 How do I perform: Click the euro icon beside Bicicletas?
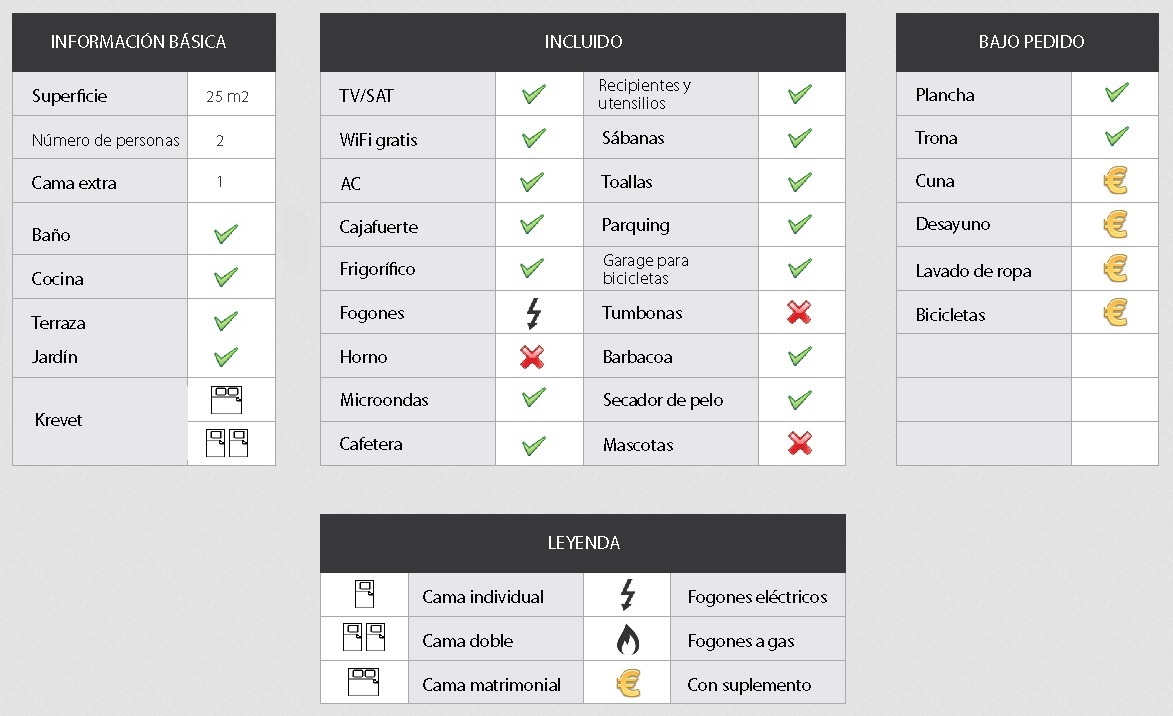tap(1115, 313)
